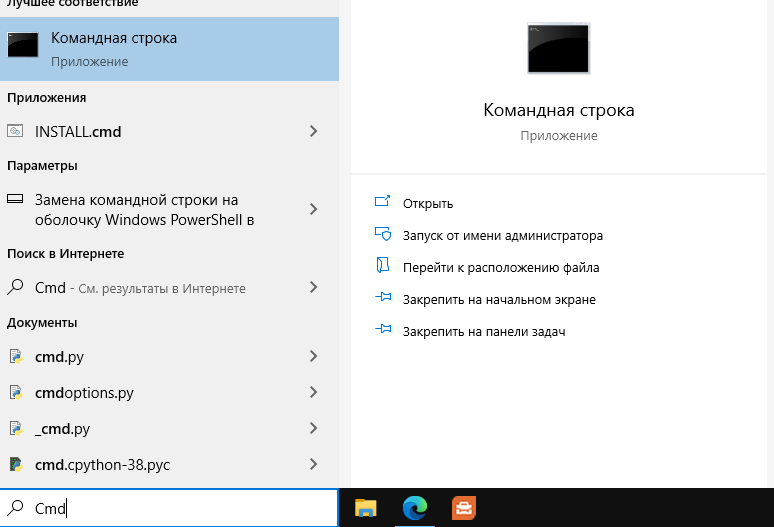Click the Python icon for cmdoptions.py
Viewport: 774px width, 527px height.
pyautogui.click(x=16, y=392)
